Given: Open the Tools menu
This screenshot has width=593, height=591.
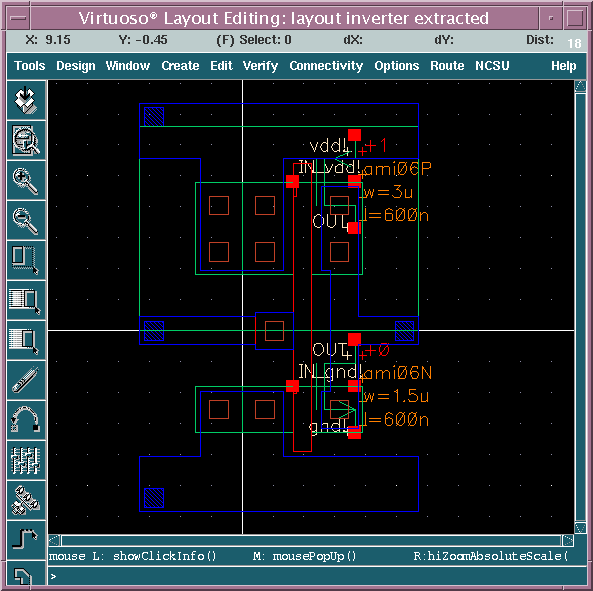Looking at the screenshot, I should point(30,66).
